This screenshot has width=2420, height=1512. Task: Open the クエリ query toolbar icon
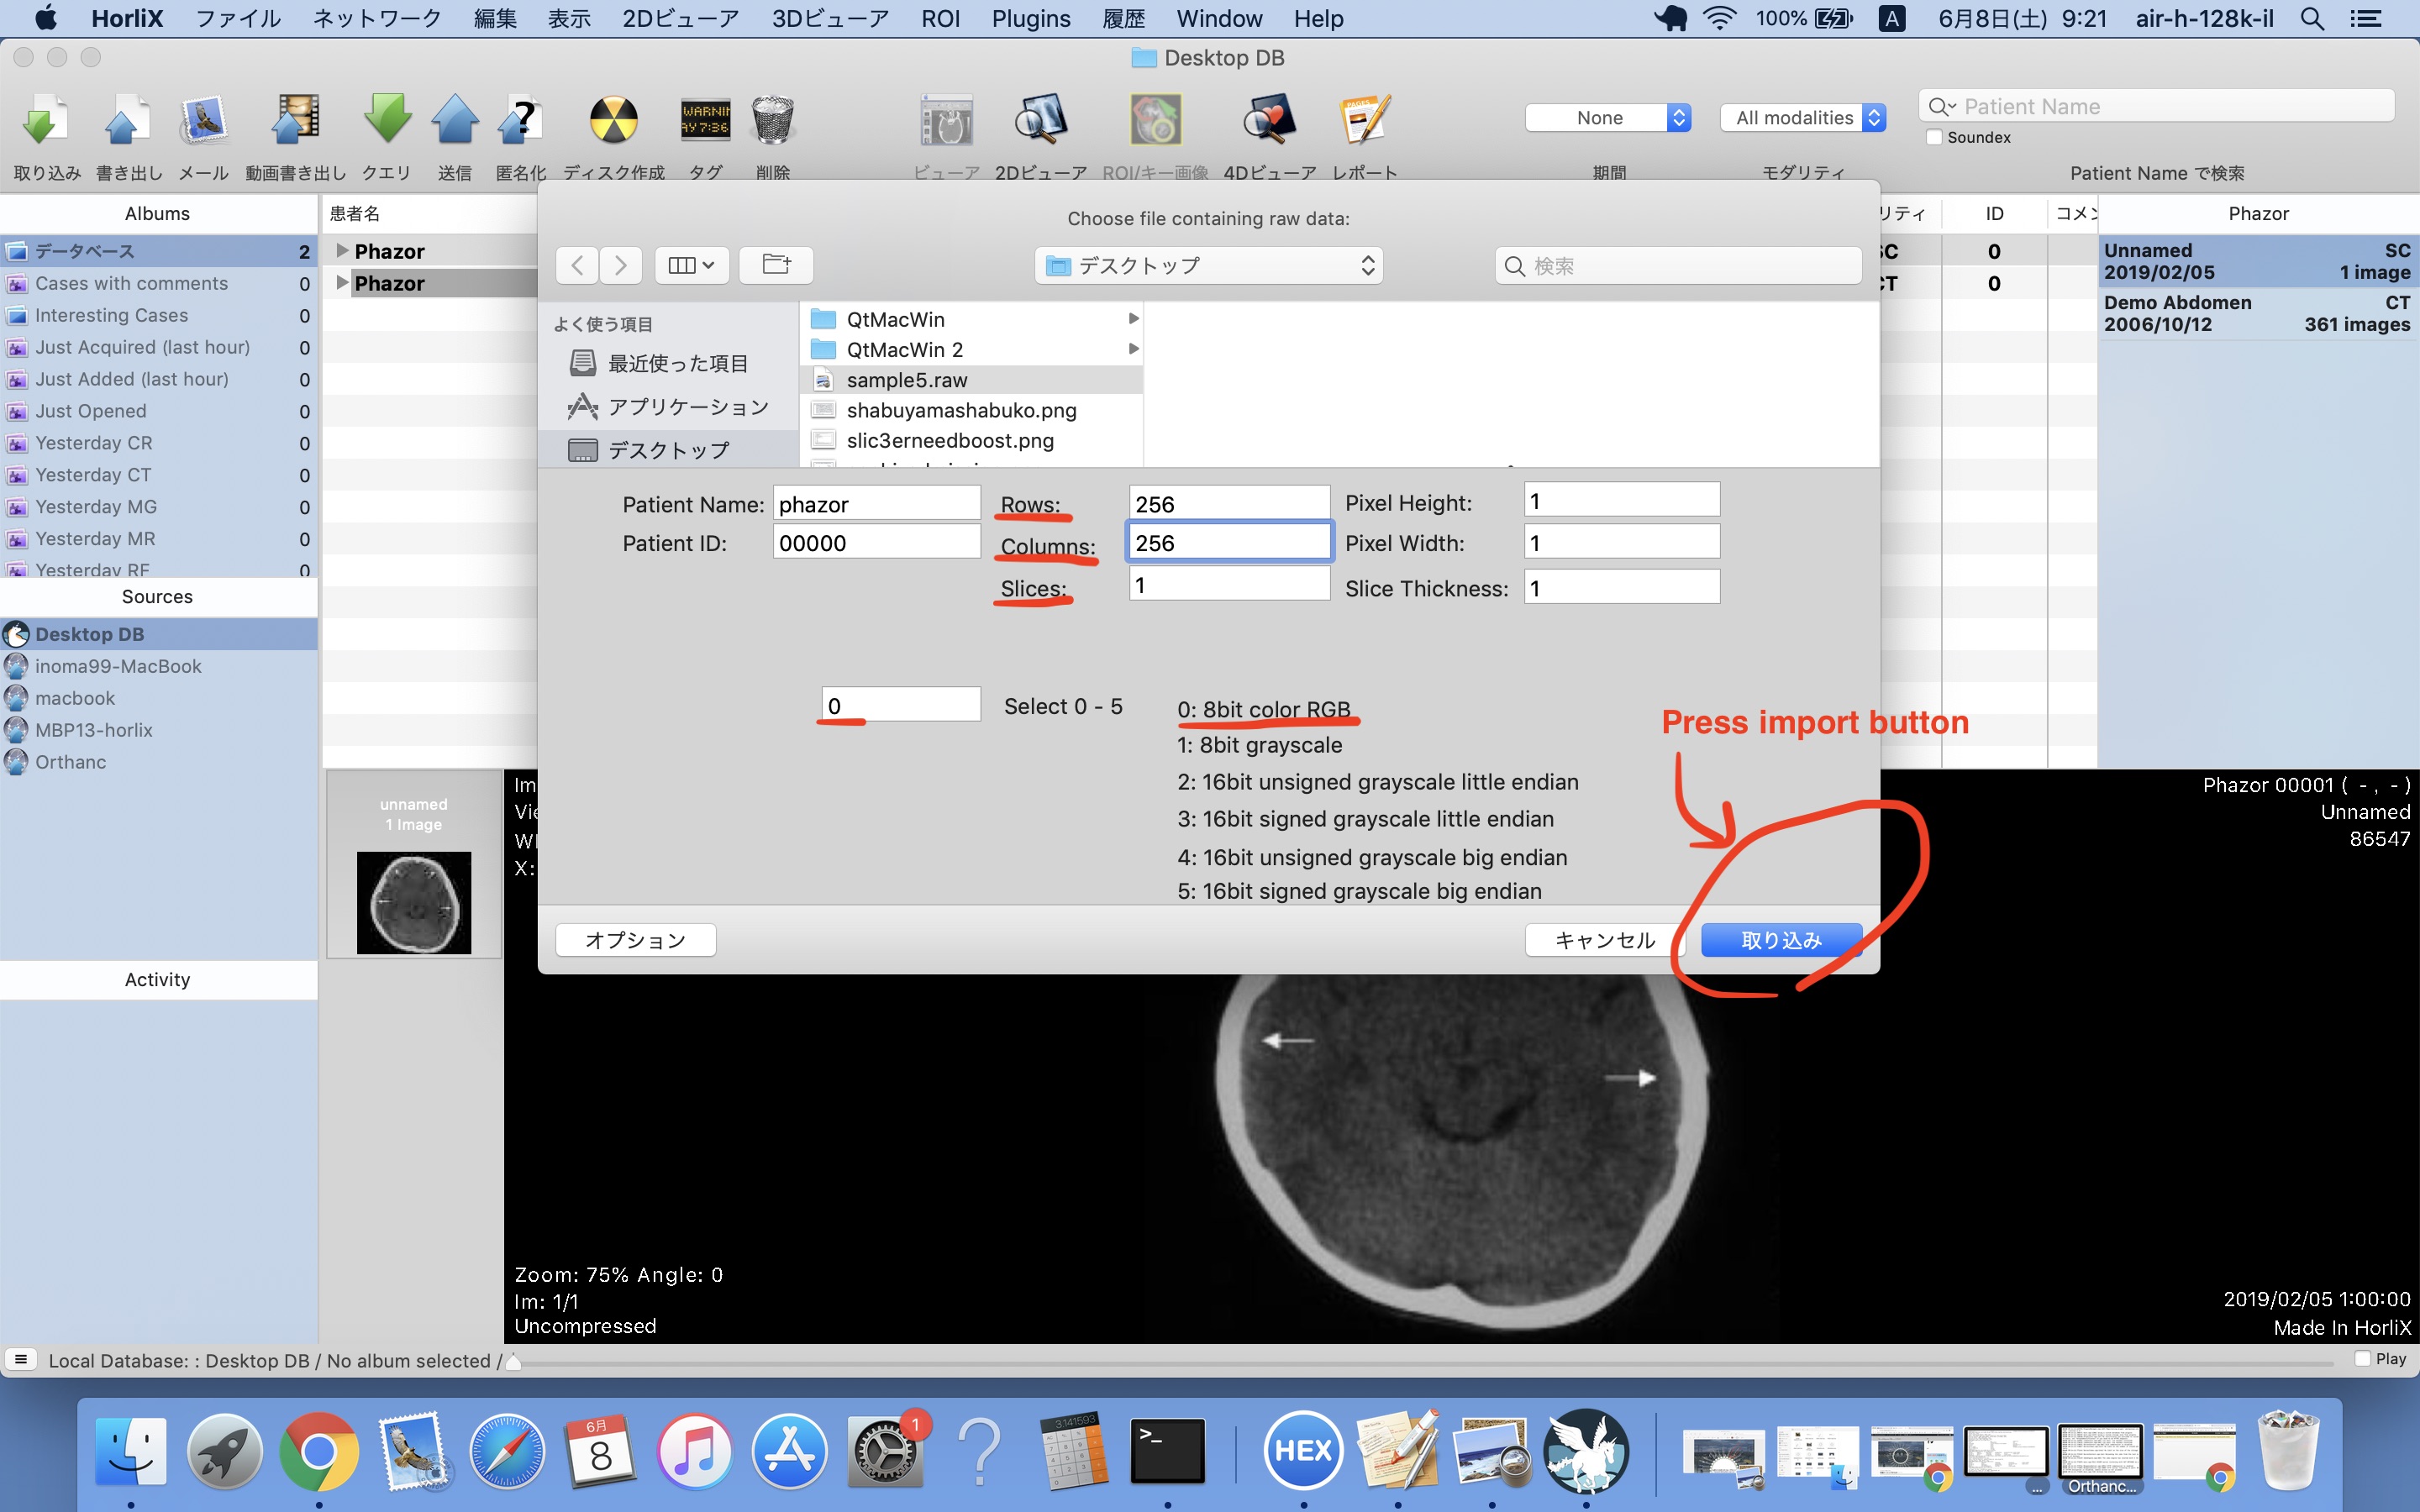(387, 121)
